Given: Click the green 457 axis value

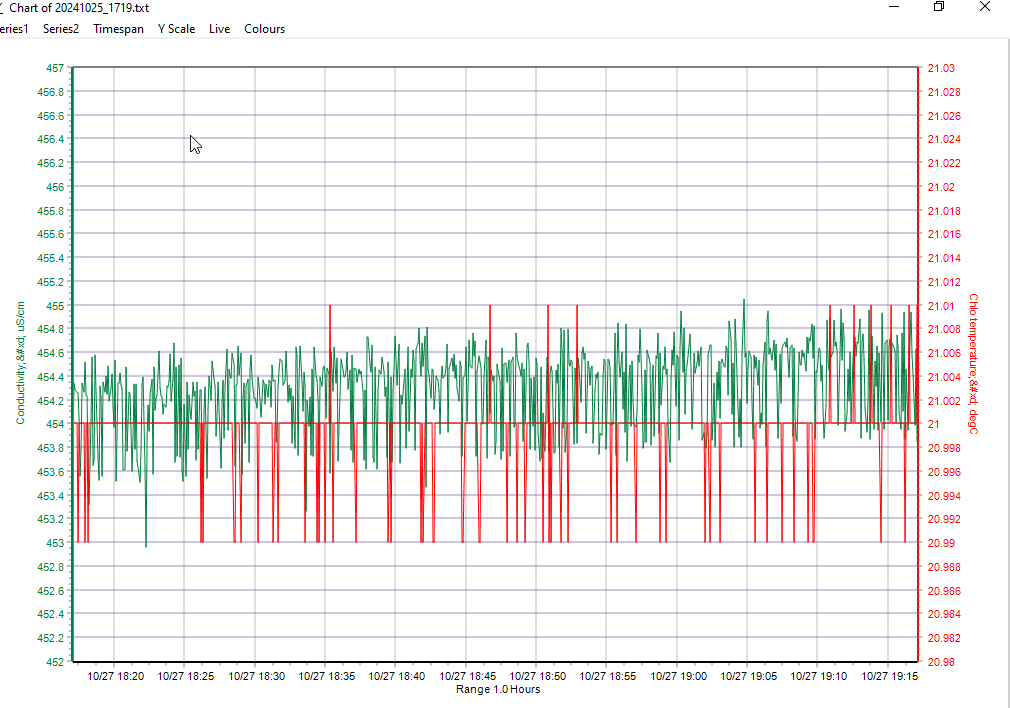Looking at the screenshot, I should coord(55,68).
